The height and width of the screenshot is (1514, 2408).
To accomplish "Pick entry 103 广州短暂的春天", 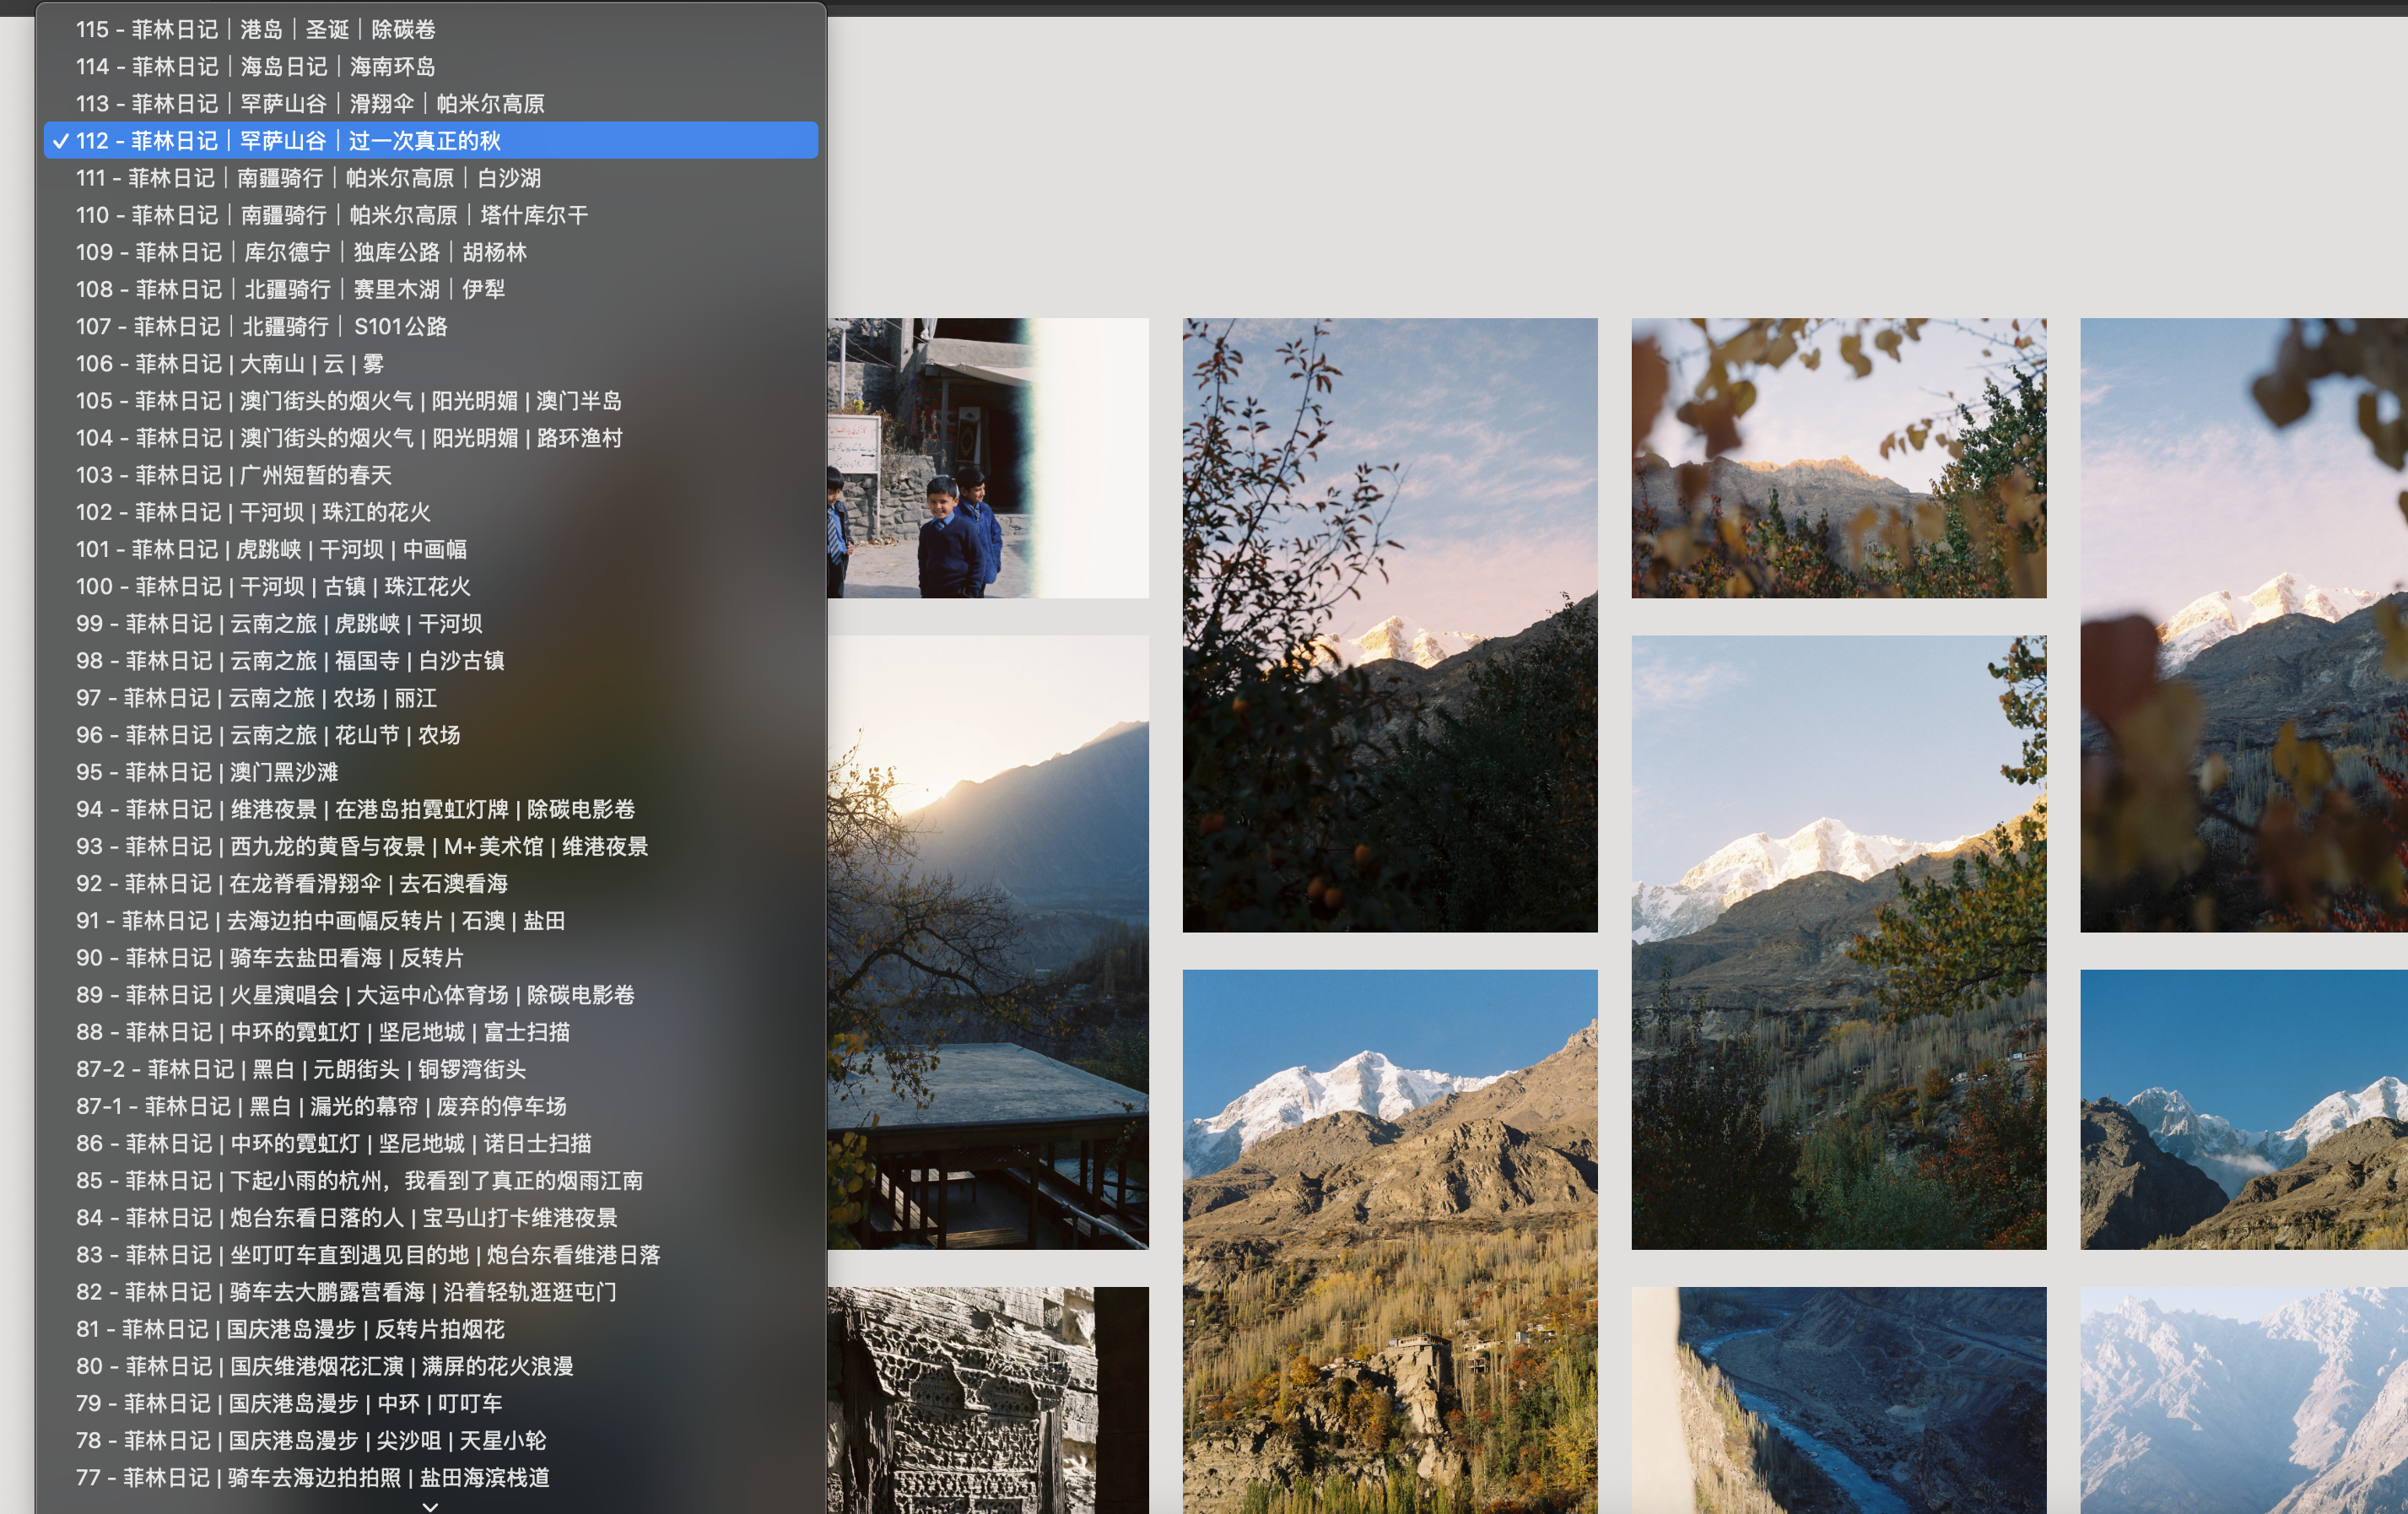I will coord(233,475).
